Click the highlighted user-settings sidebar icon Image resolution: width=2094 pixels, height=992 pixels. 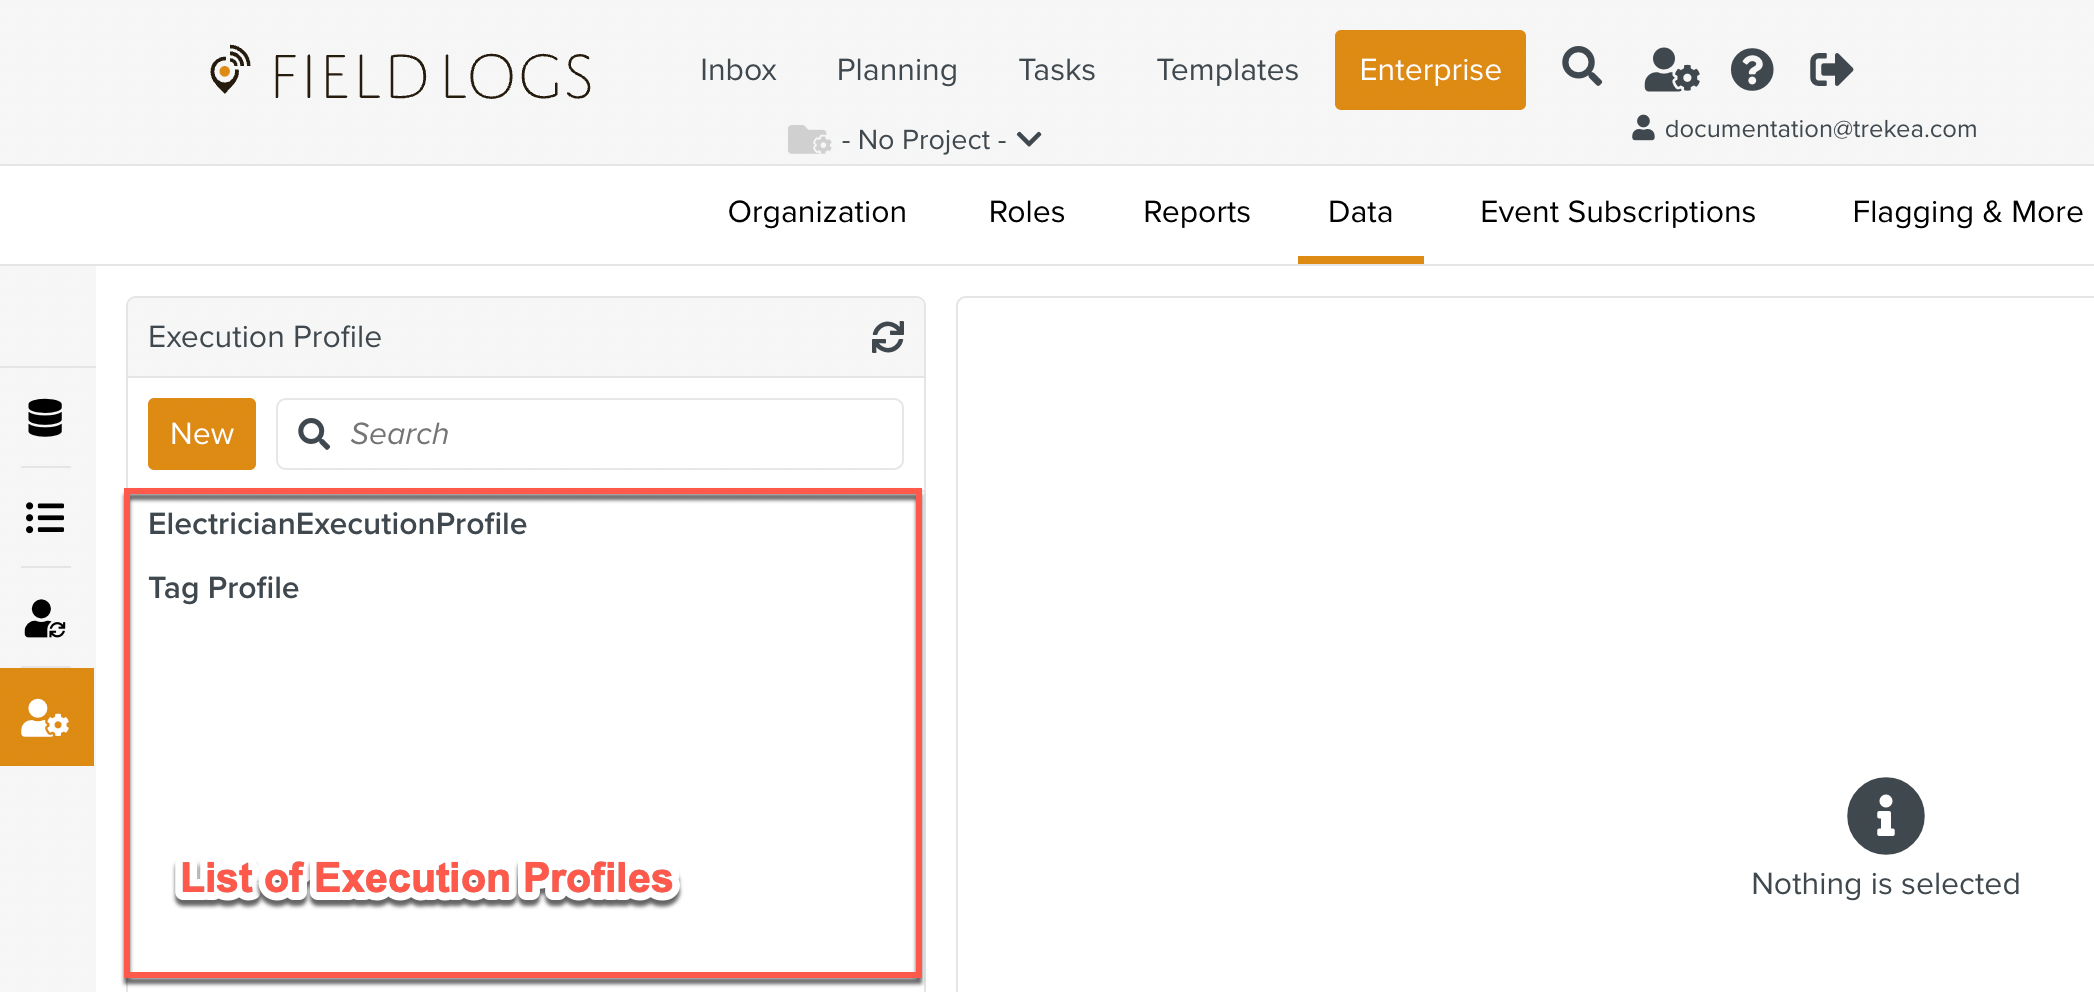pos(44,717)
